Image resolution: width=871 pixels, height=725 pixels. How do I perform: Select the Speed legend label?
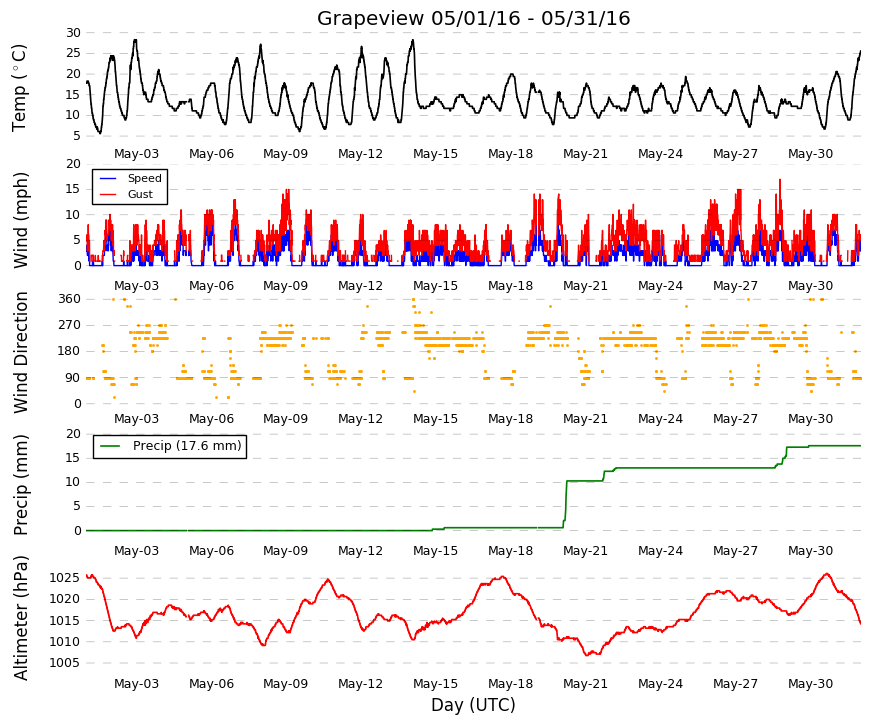(144, 178)
